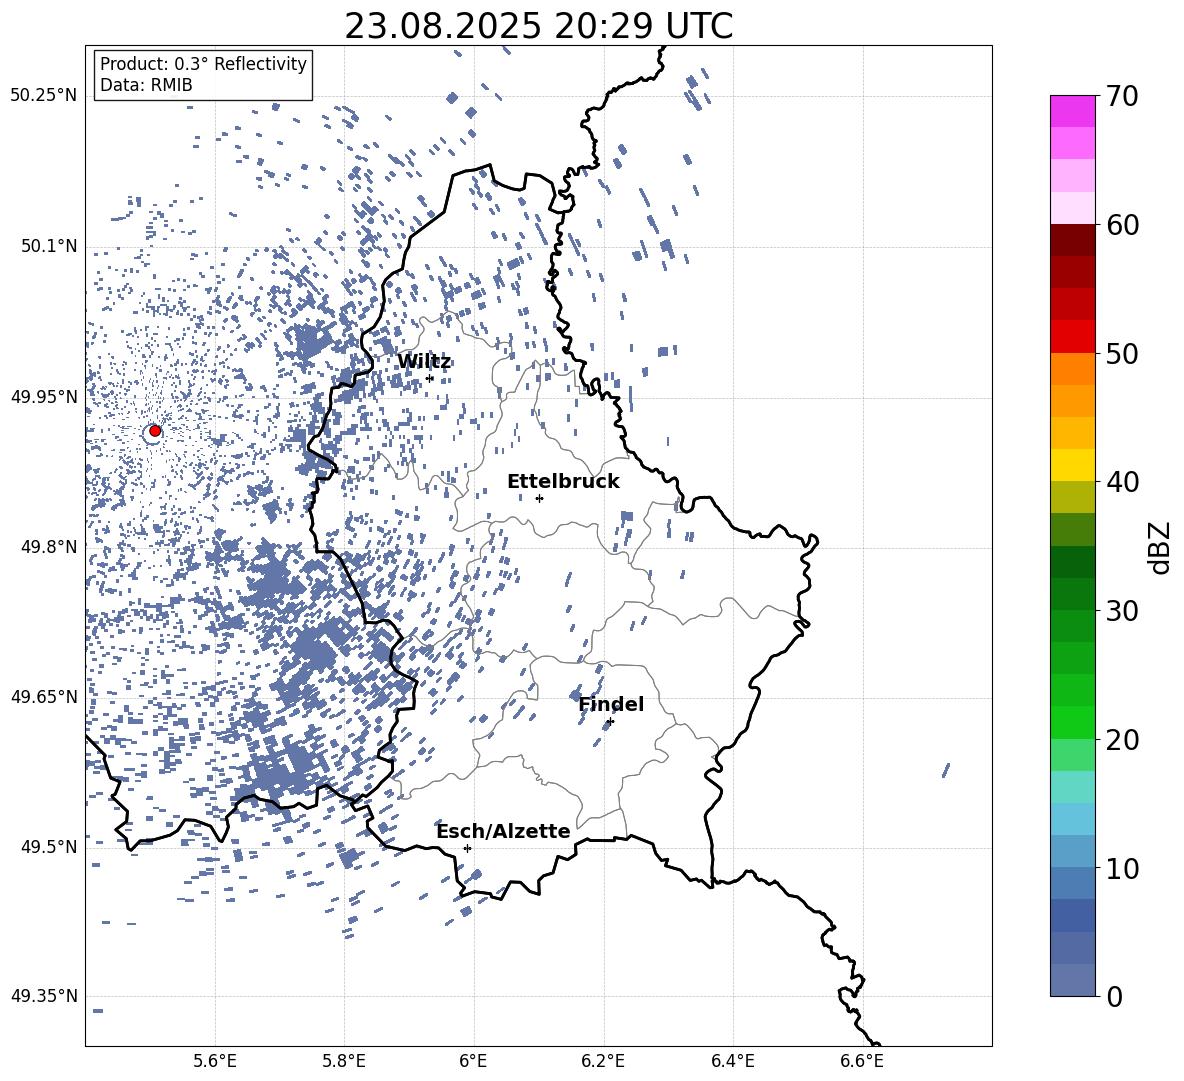Click the 70 tick label on colorbar

pos(1122,96)
